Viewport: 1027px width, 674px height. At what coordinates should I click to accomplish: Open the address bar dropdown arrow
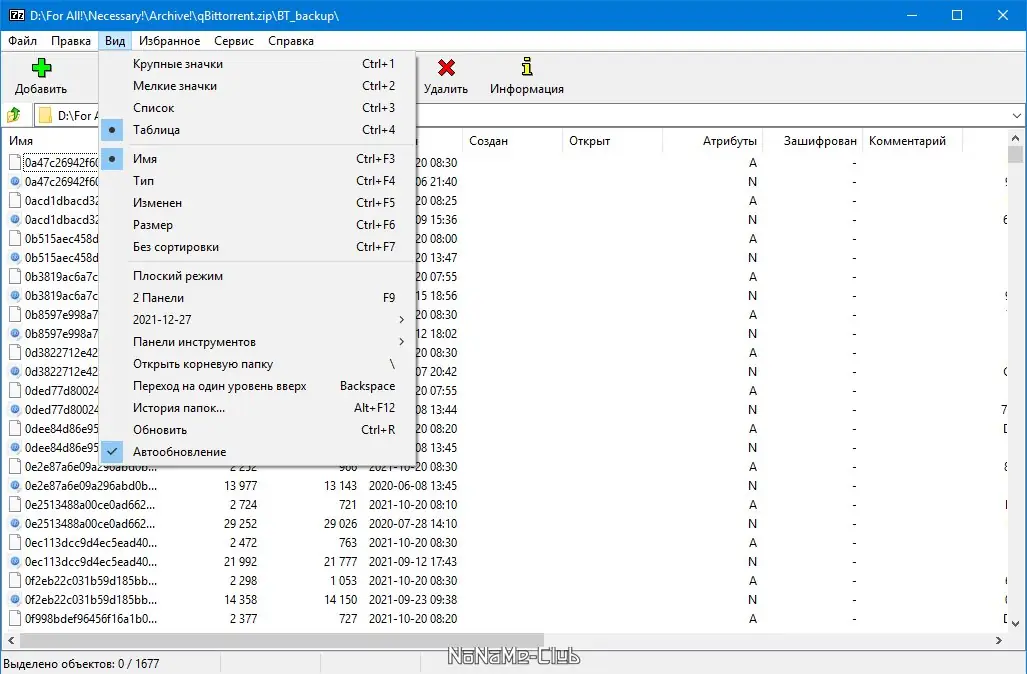point(1017,116)
